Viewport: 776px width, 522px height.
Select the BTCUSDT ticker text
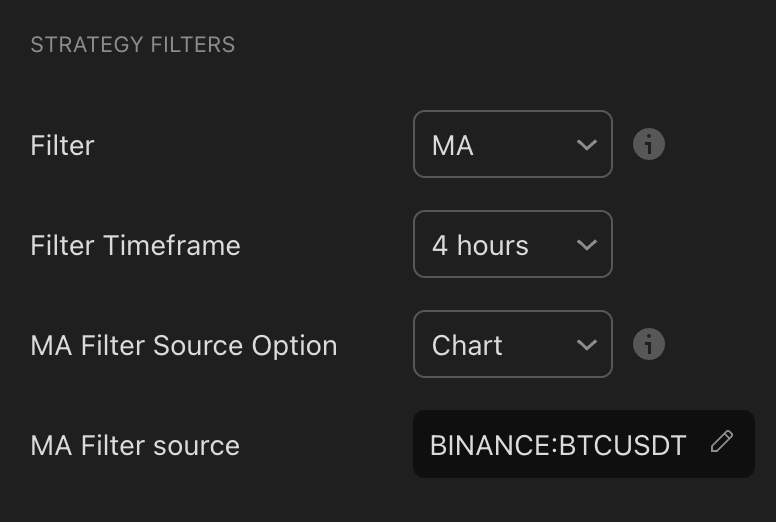point(623,445)
